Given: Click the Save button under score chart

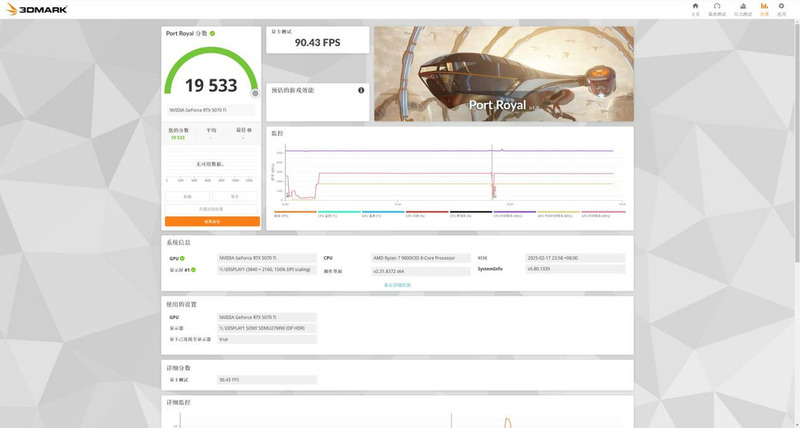Looking at the screenshot, I should pos(235,196).
